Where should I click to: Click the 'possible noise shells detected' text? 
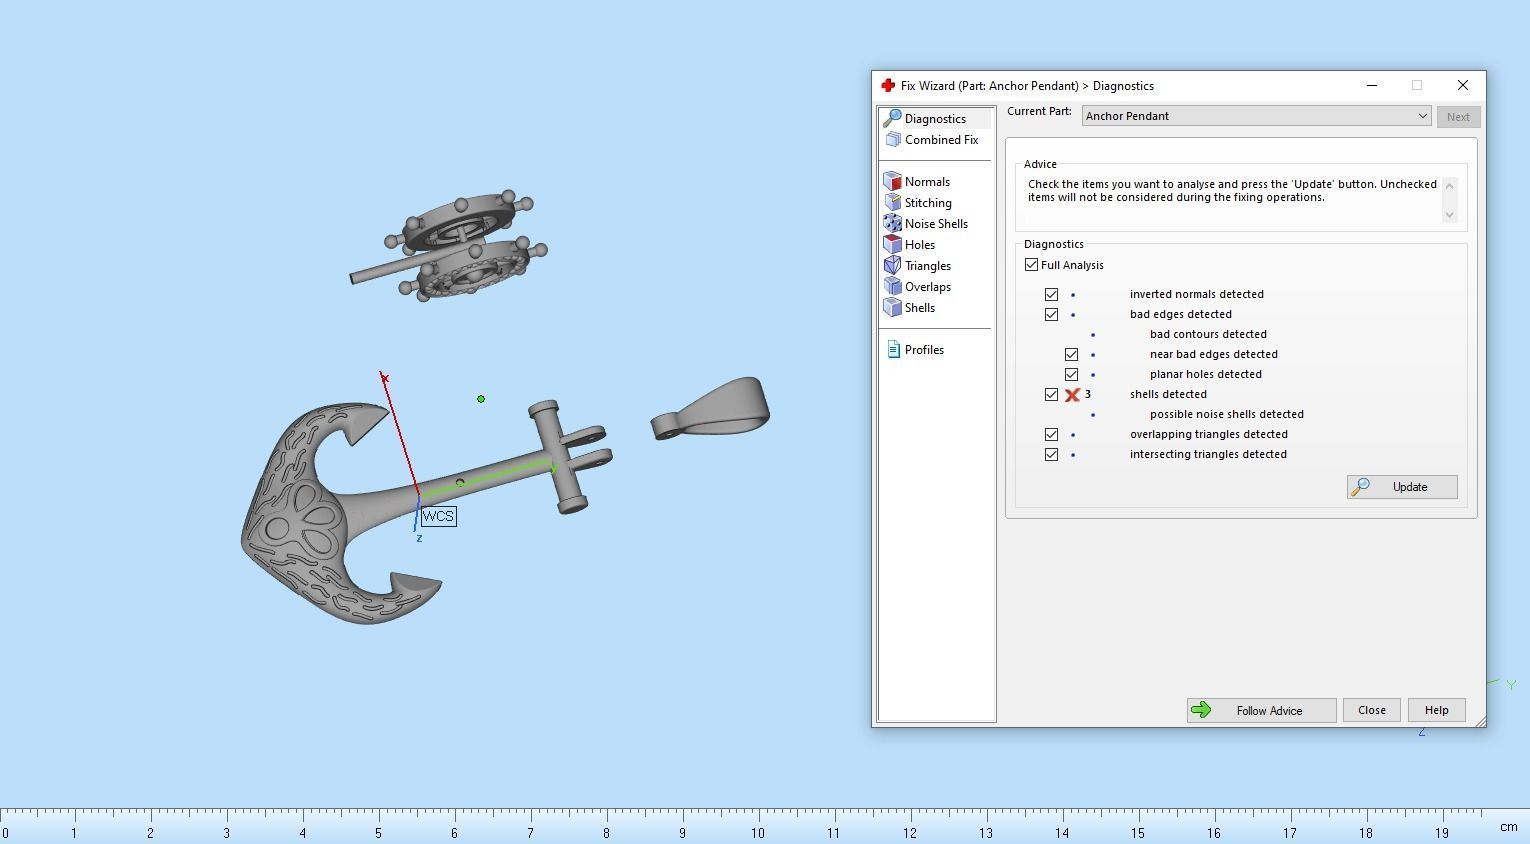click(x=1226, y=415)
